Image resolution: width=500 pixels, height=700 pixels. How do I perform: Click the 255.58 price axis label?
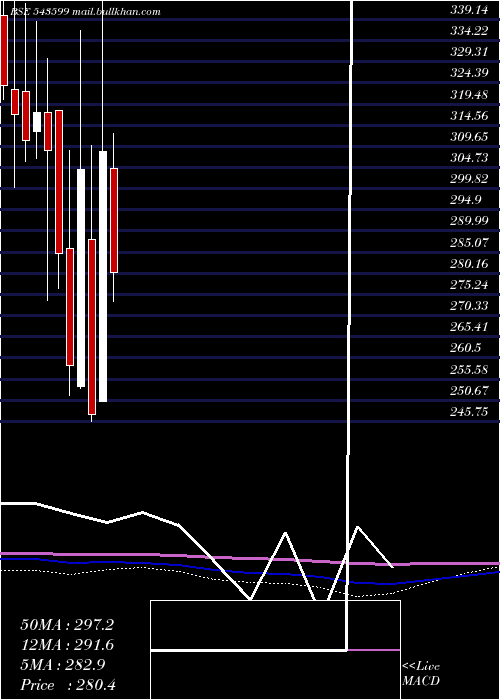pyautogui.click(x=469, y=370)
